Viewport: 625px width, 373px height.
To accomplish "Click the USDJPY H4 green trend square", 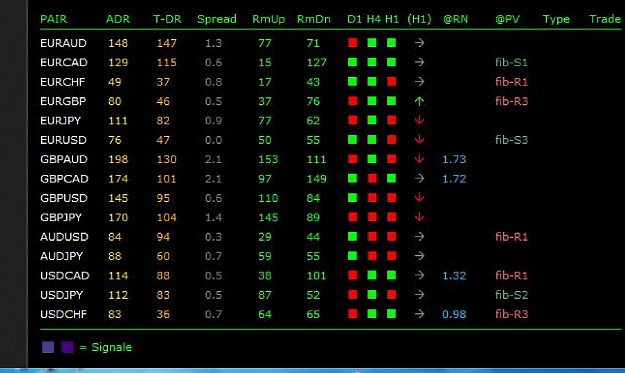I will click(x=372, y=294).
